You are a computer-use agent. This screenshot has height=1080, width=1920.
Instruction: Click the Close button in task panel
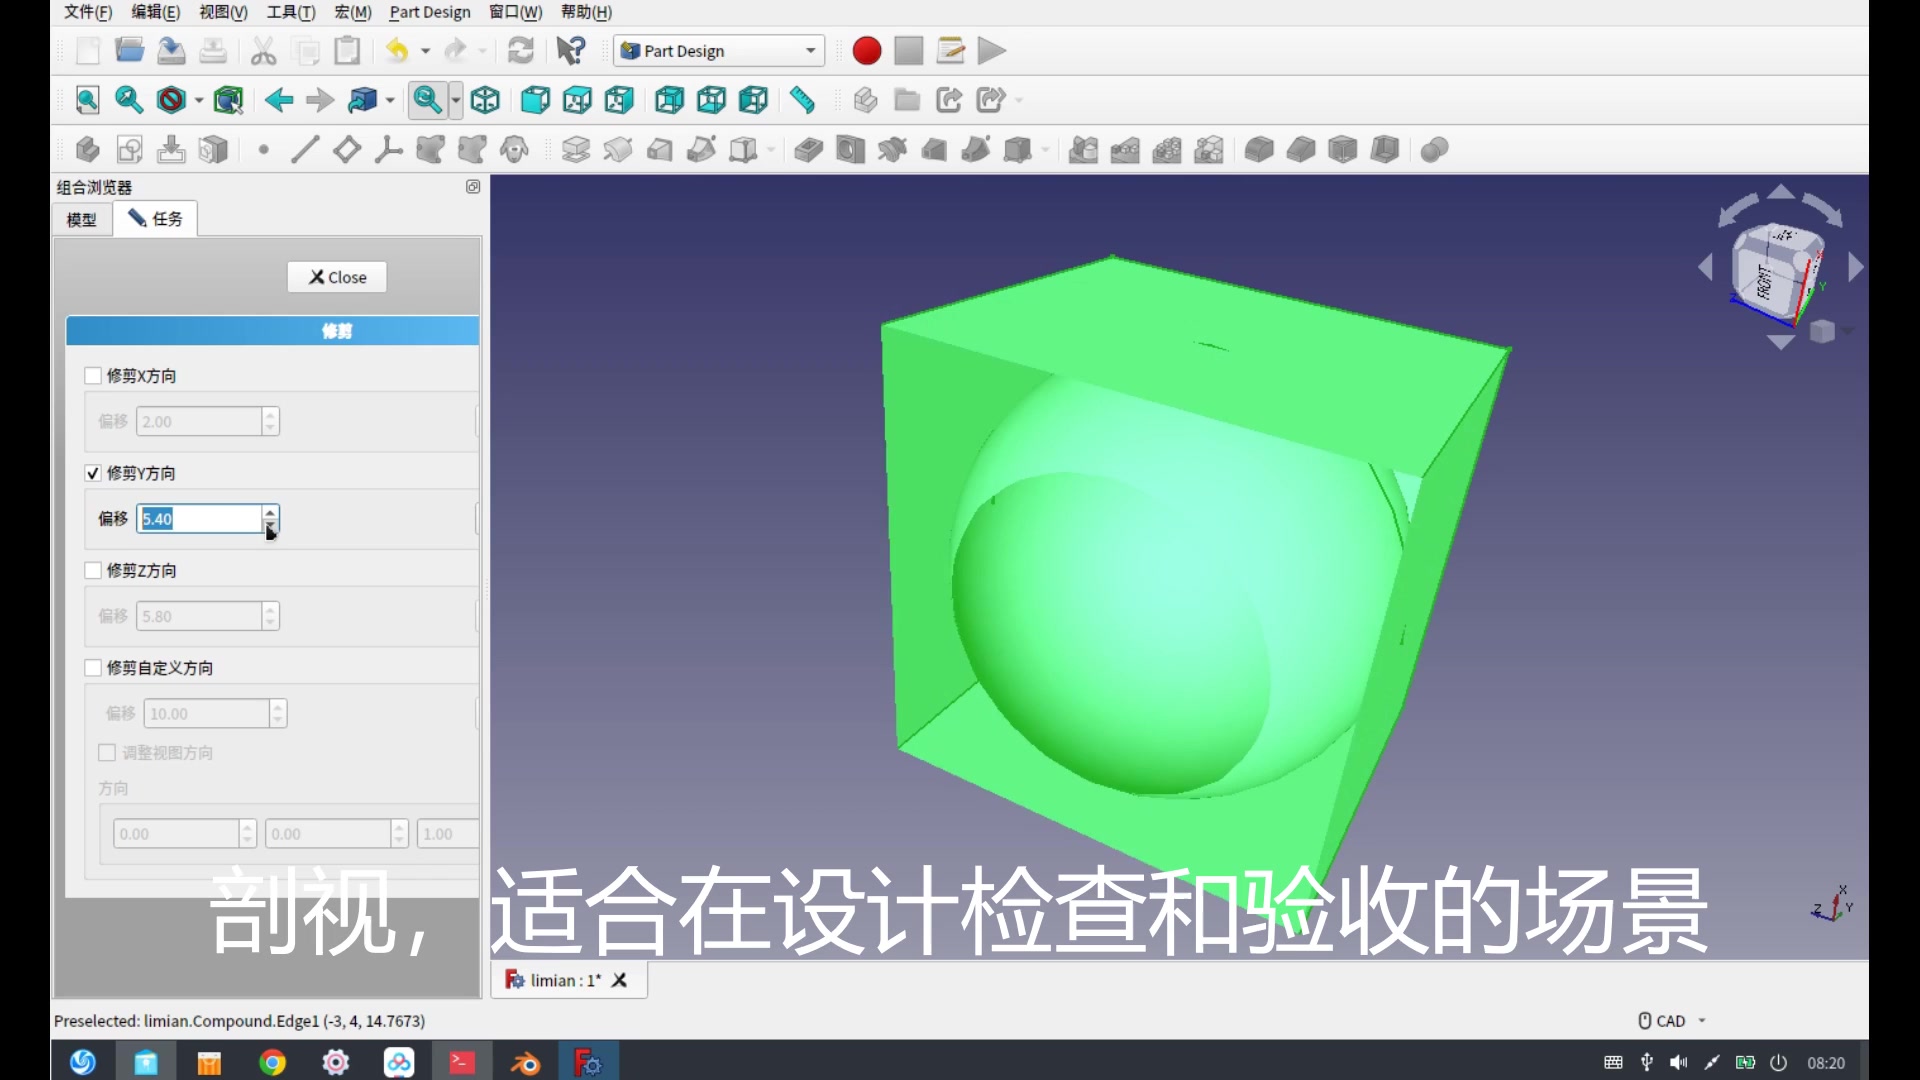pyautogui.click(x=337, y=277)
